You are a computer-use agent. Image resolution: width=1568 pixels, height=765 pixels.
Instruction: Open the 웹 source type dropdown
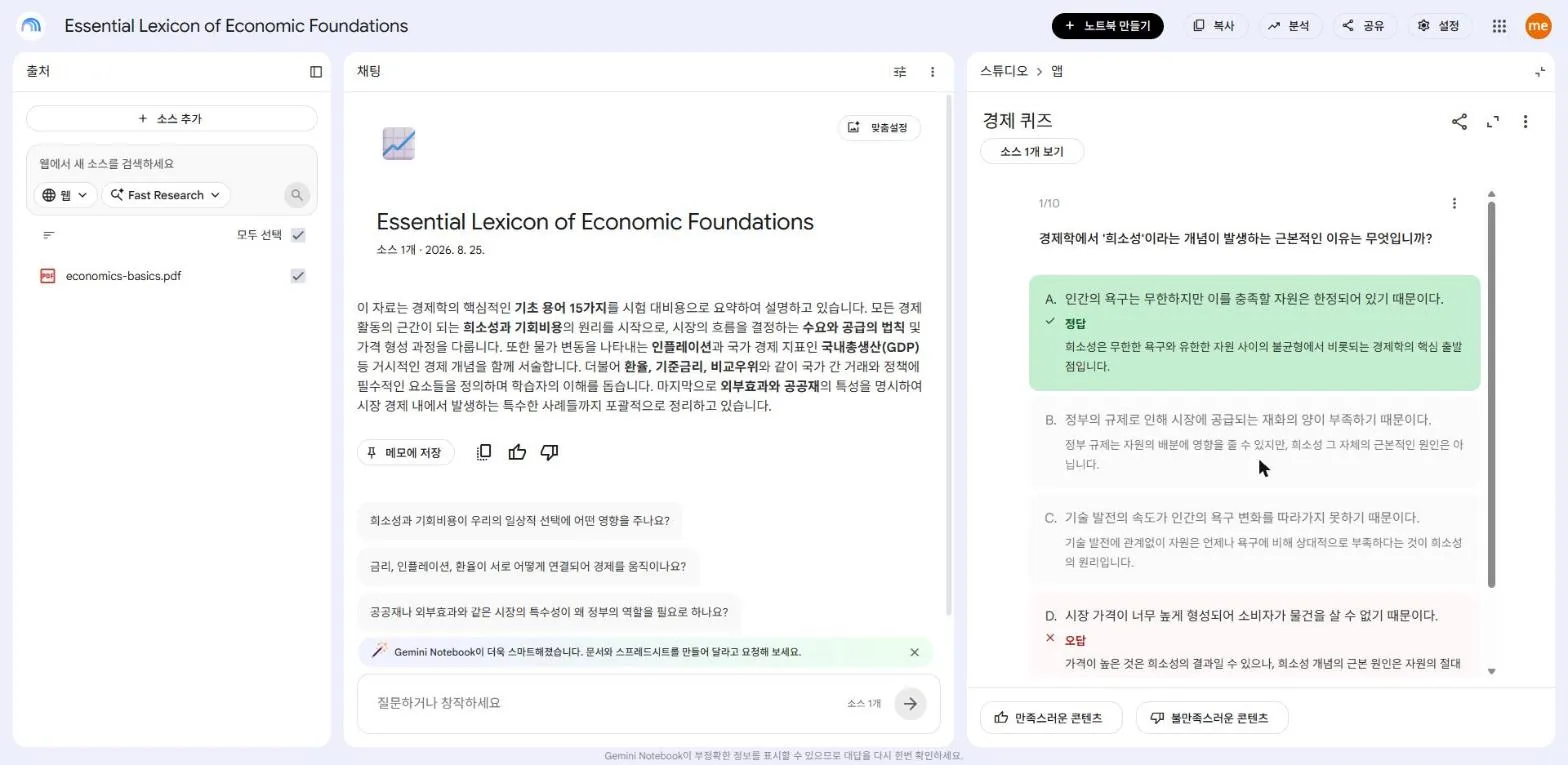click(65, 195)
